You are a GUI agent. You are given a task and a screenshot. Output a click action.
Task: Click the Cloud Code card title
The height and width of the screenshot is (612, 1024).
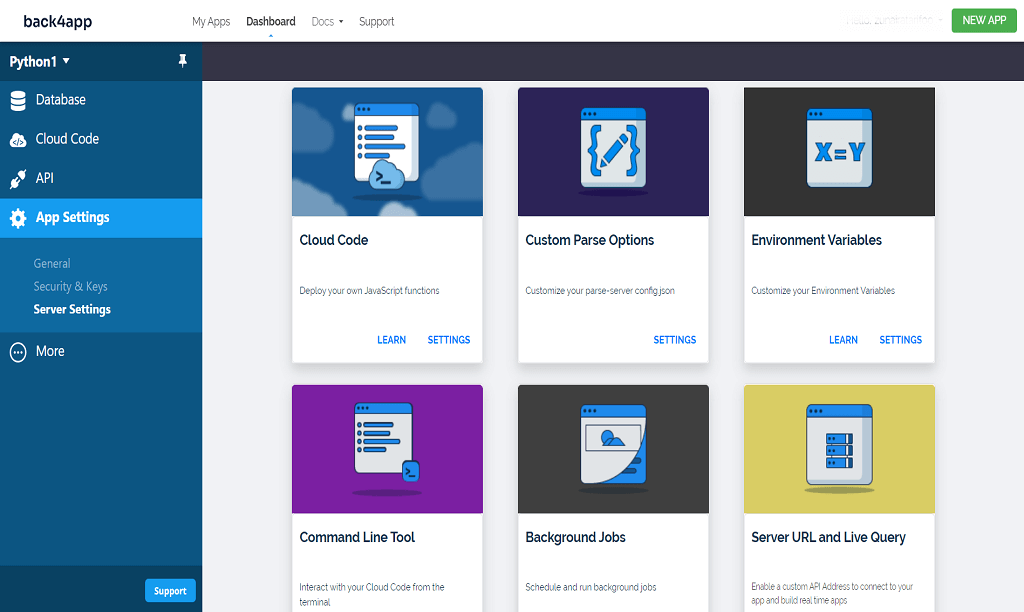334,240
